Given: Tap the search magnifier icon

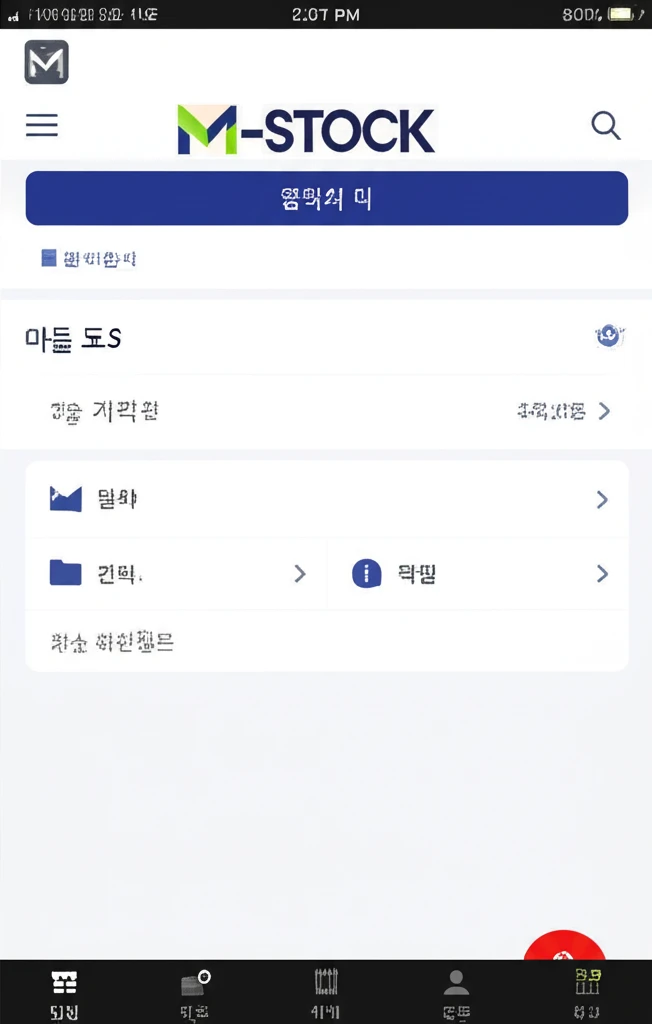Looking at the screenshot, I should (x=606, y=125).
